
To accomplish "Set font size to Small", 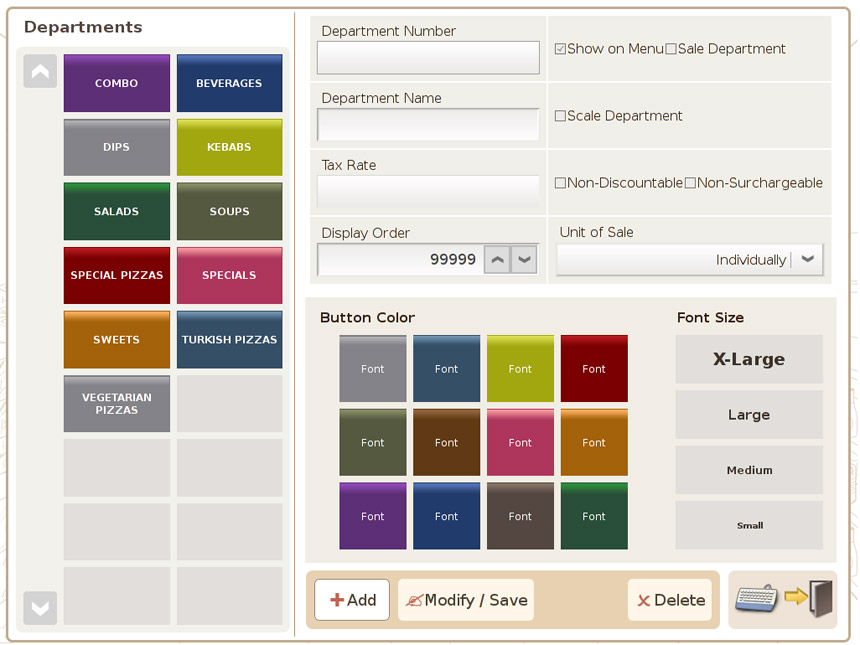I will [x=749, y=525].
